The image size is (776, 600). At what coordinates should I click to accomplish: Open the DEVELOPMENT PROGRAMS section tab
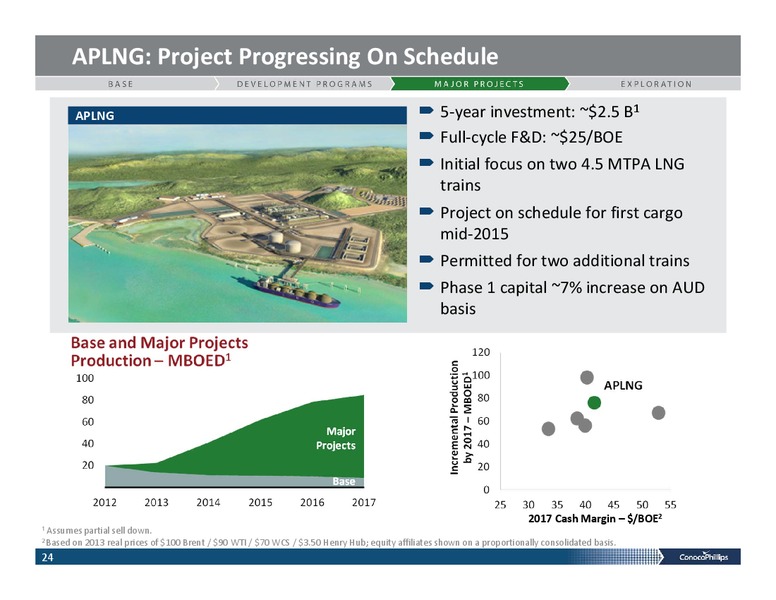(x=304, y=84)
